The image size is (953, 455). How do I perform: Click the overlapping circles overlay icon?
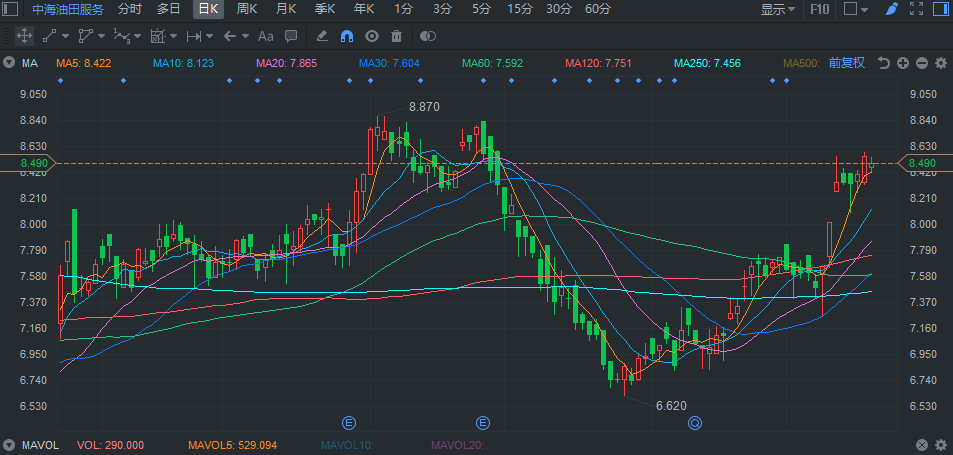click(428, 36)
